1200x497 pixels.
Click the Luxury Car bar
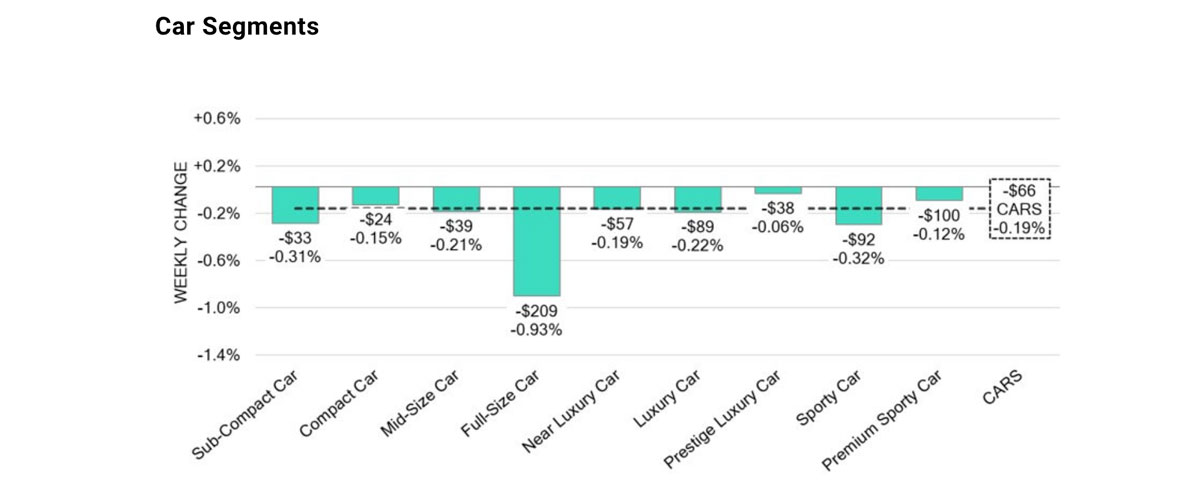click(x=697, y=199)
